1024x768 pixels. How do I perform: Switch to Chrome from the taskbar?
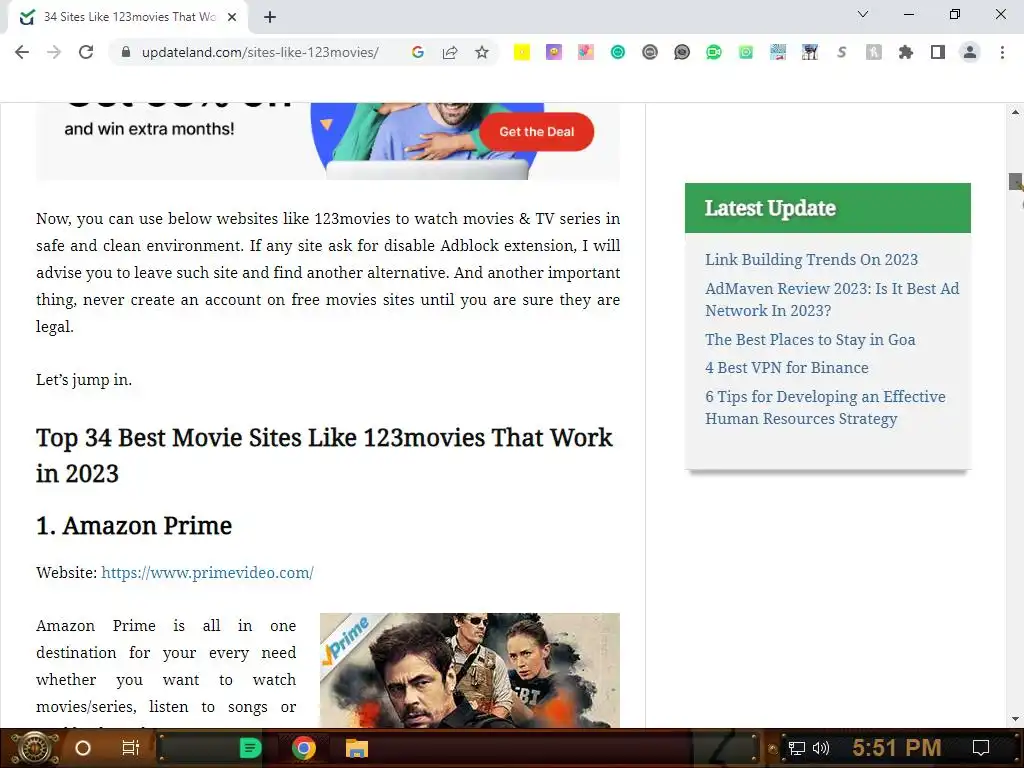pyautogui.click(x=304, y=748)
